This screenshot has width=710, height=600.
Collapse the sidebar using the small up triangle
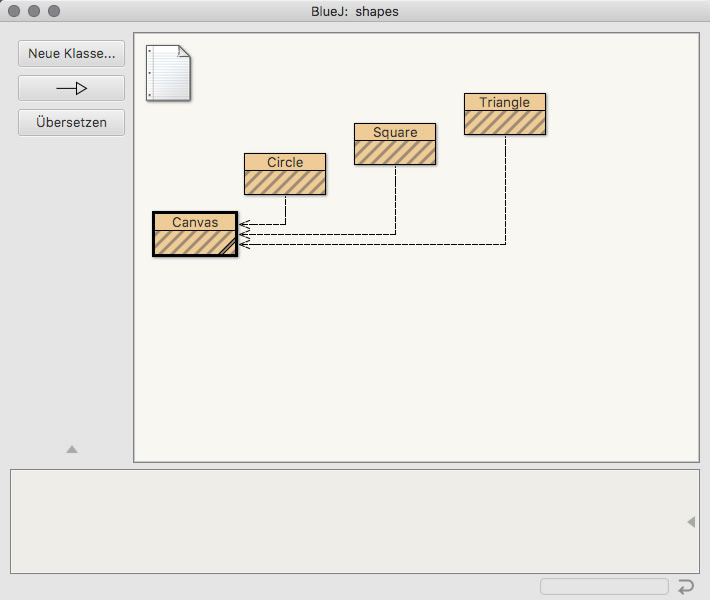click(72, 450)
